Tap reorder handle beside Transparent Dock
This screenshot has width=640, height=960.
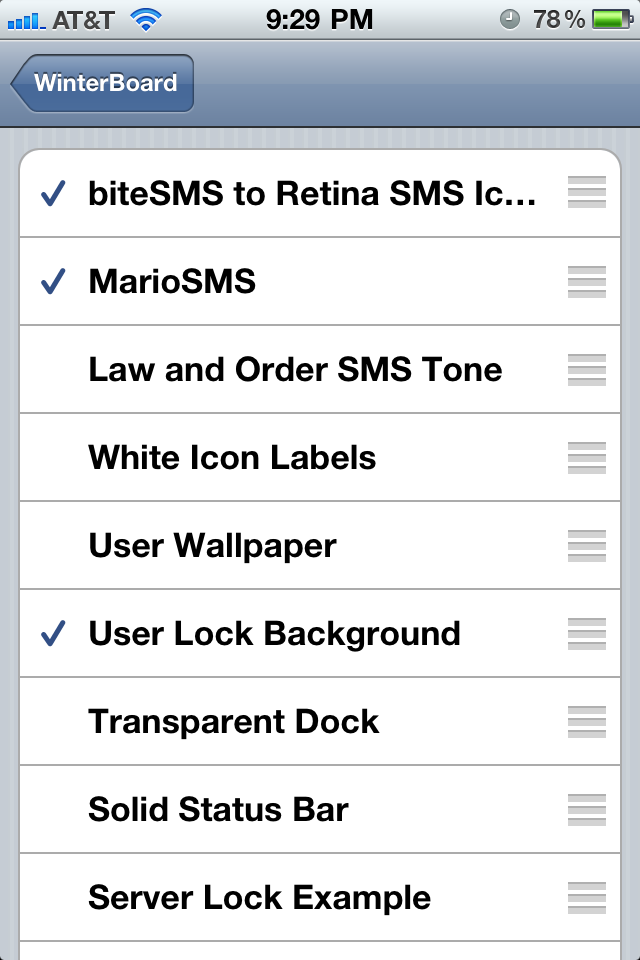coord(587,722)
